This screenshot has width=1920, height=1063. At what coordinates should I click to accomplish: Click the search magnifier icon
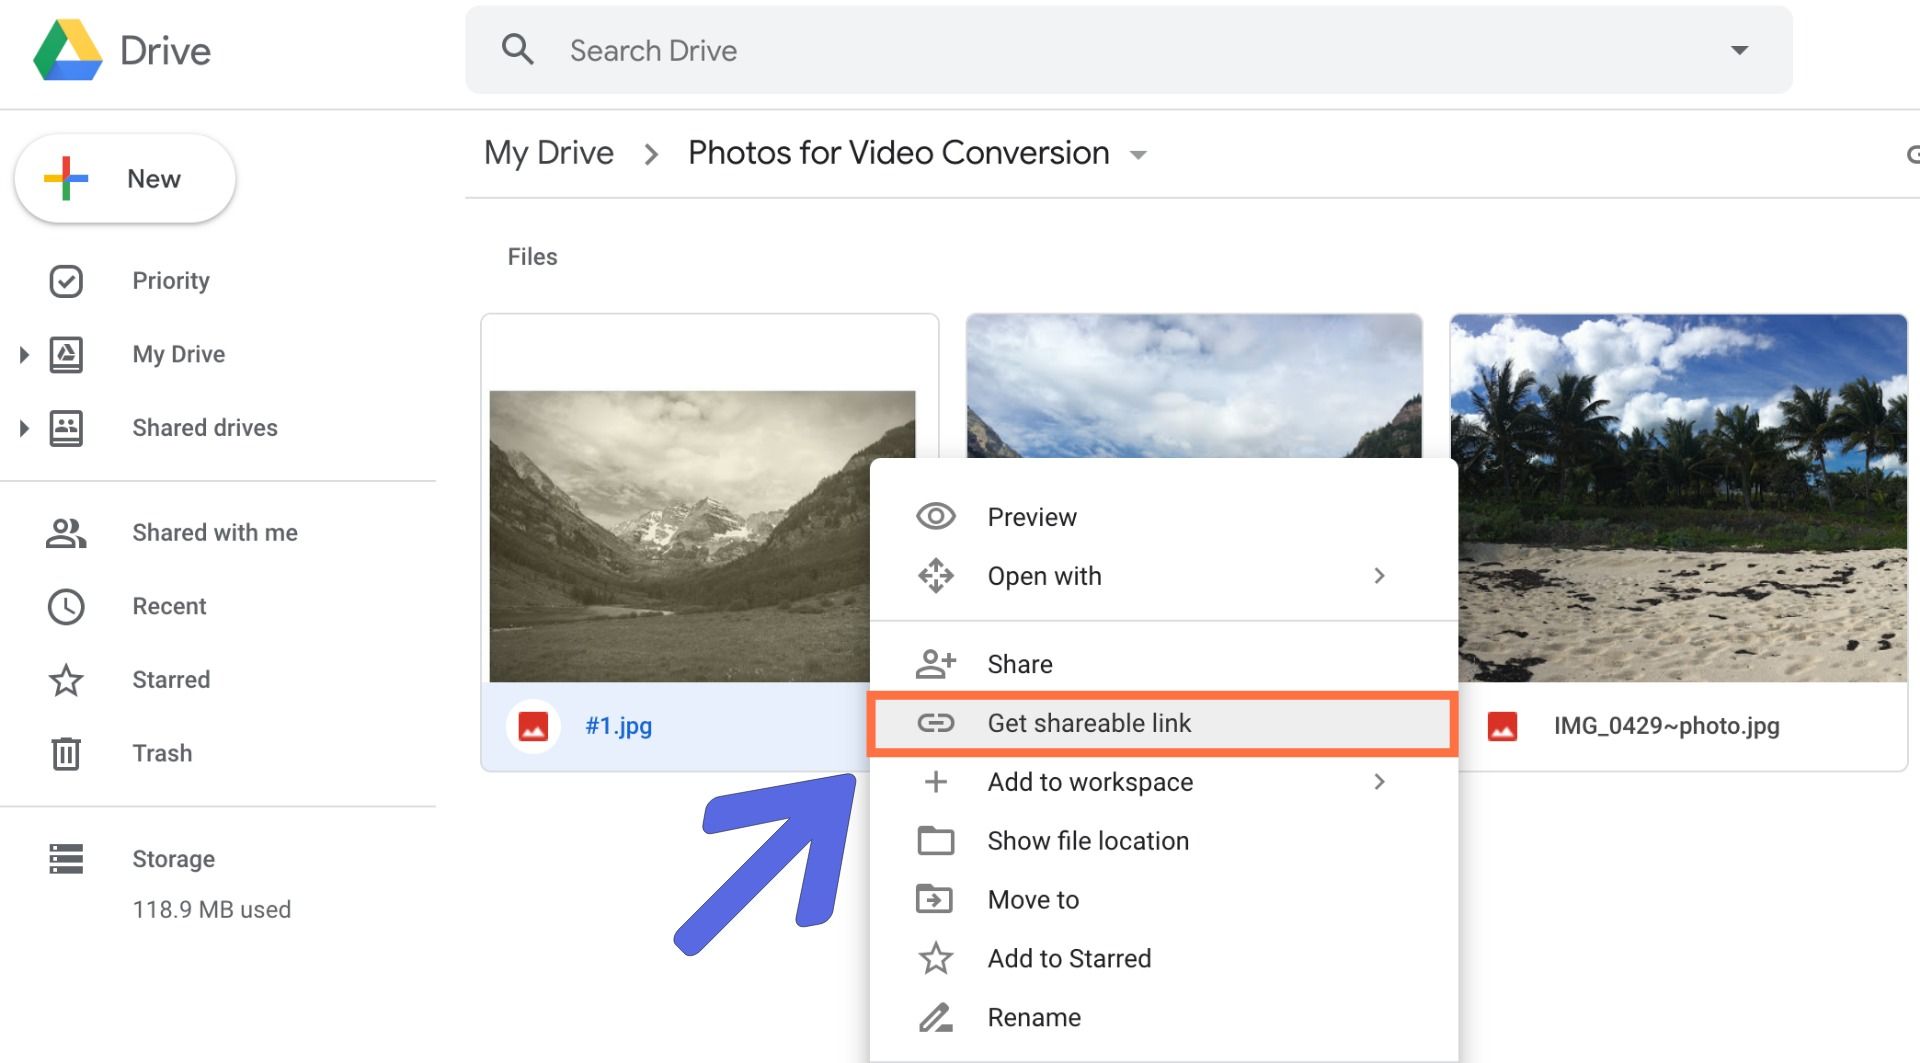tap(517, 49)
